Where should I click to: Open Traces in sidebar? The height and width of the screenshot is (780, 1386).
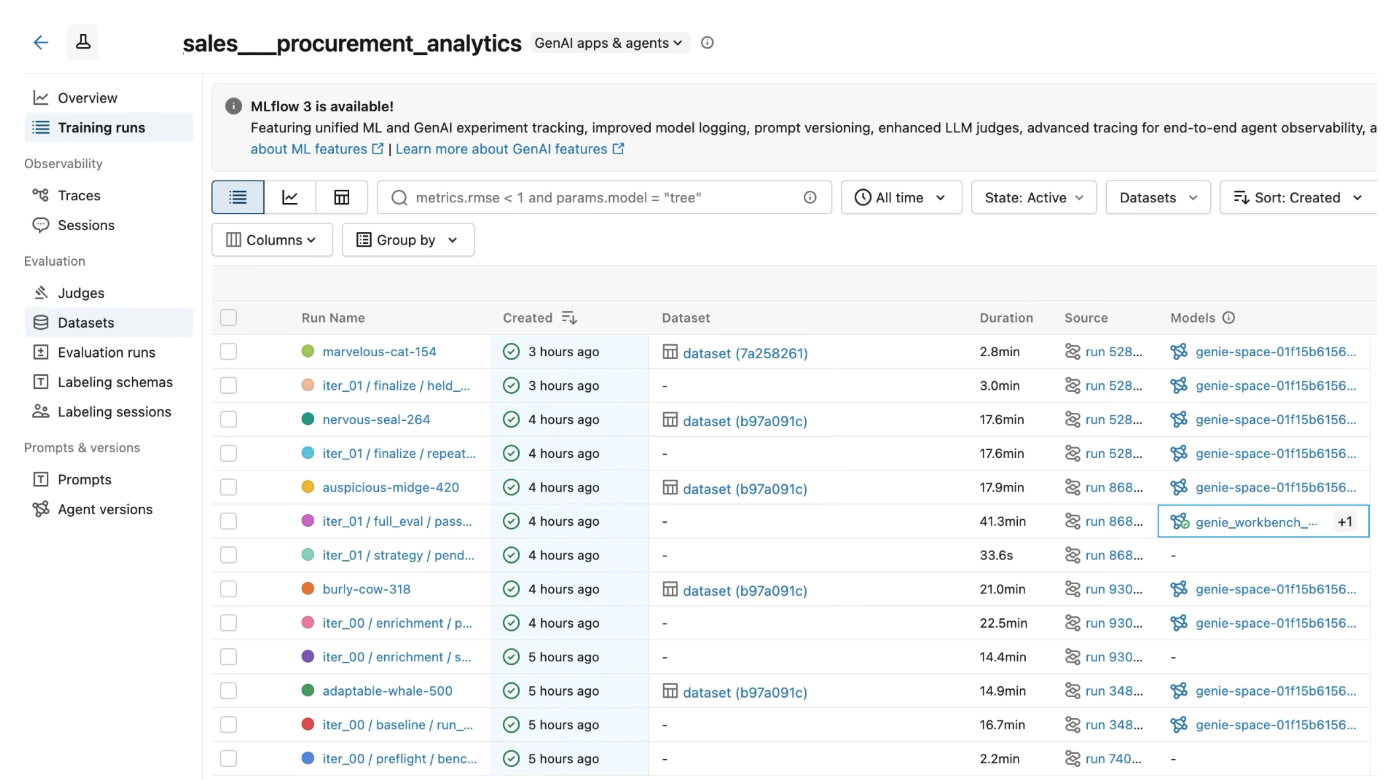109,196
